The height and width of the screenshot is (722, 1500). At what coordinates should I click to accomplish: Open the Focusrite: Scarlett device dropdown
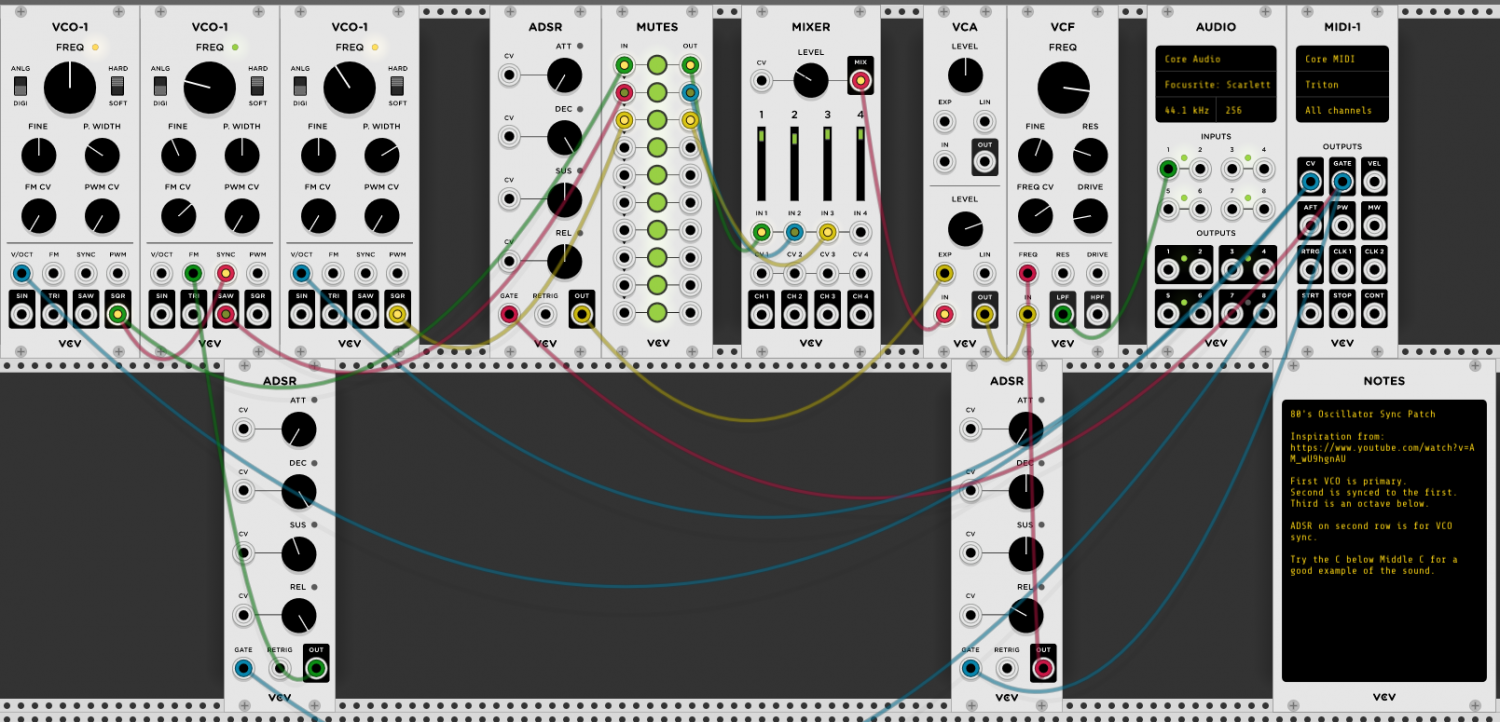1216,85
